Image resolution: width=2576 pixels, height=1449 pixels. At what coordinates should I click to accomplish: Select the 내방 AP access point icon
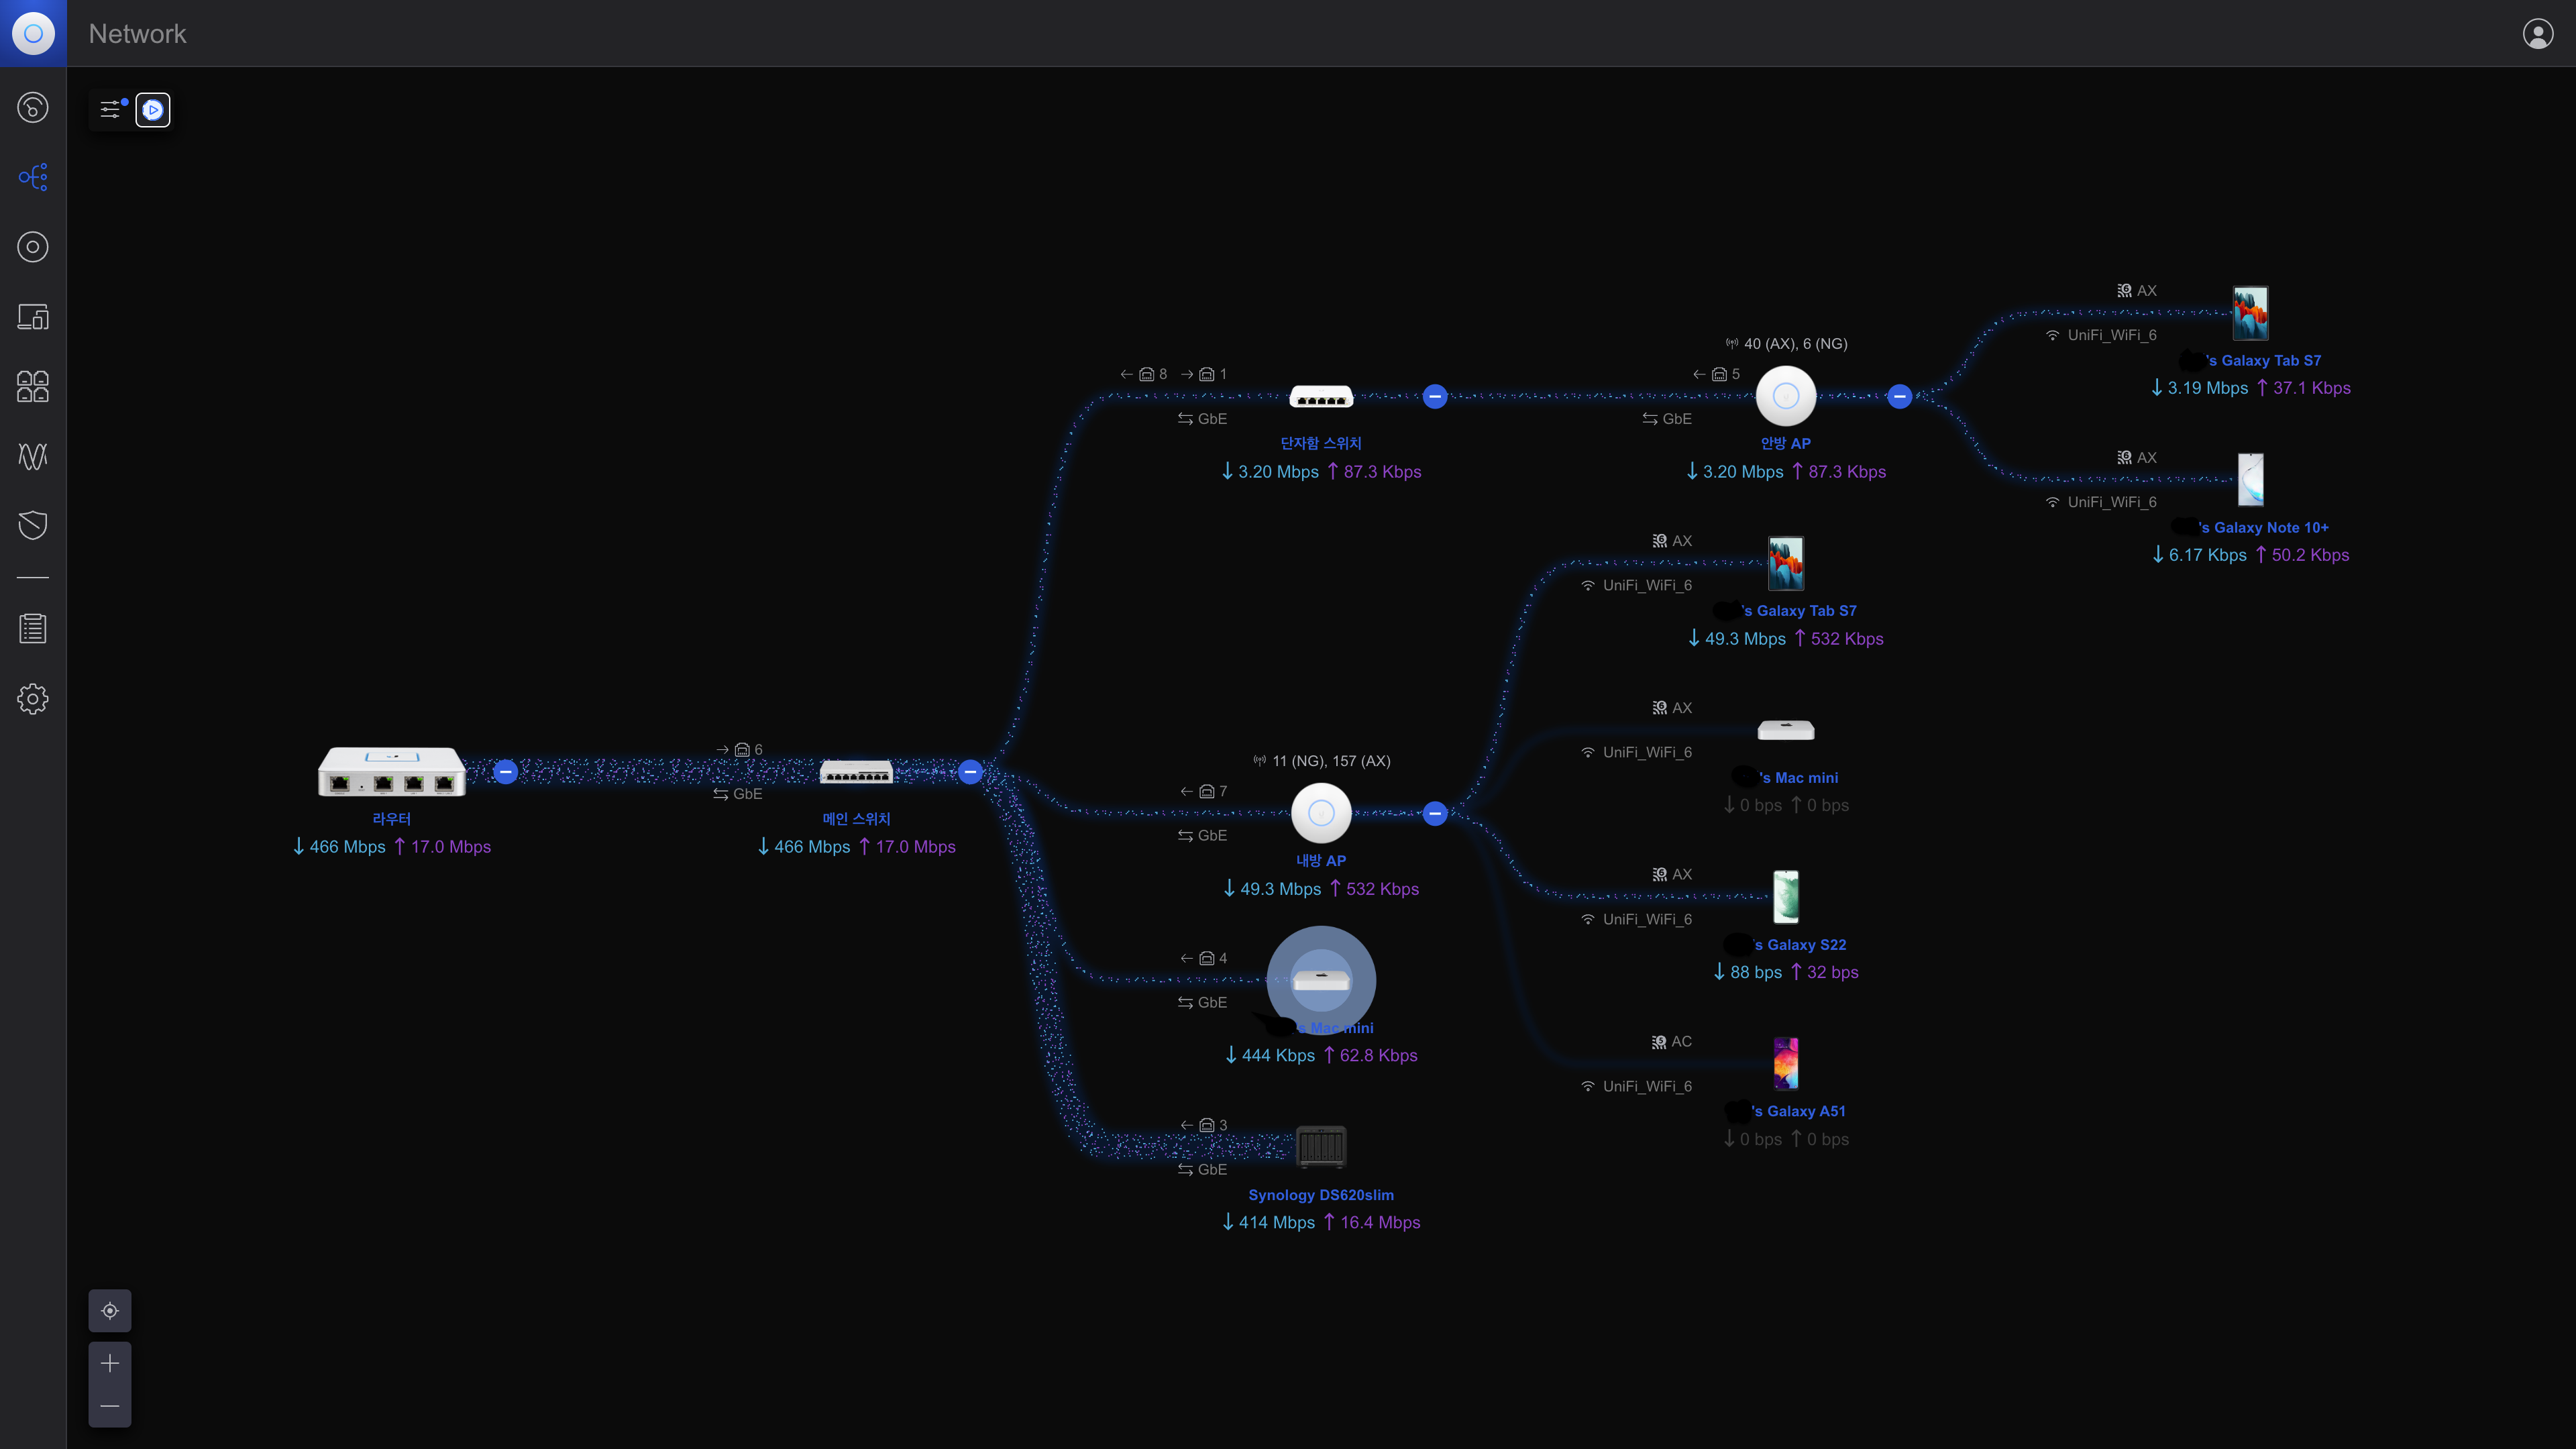1321,814
